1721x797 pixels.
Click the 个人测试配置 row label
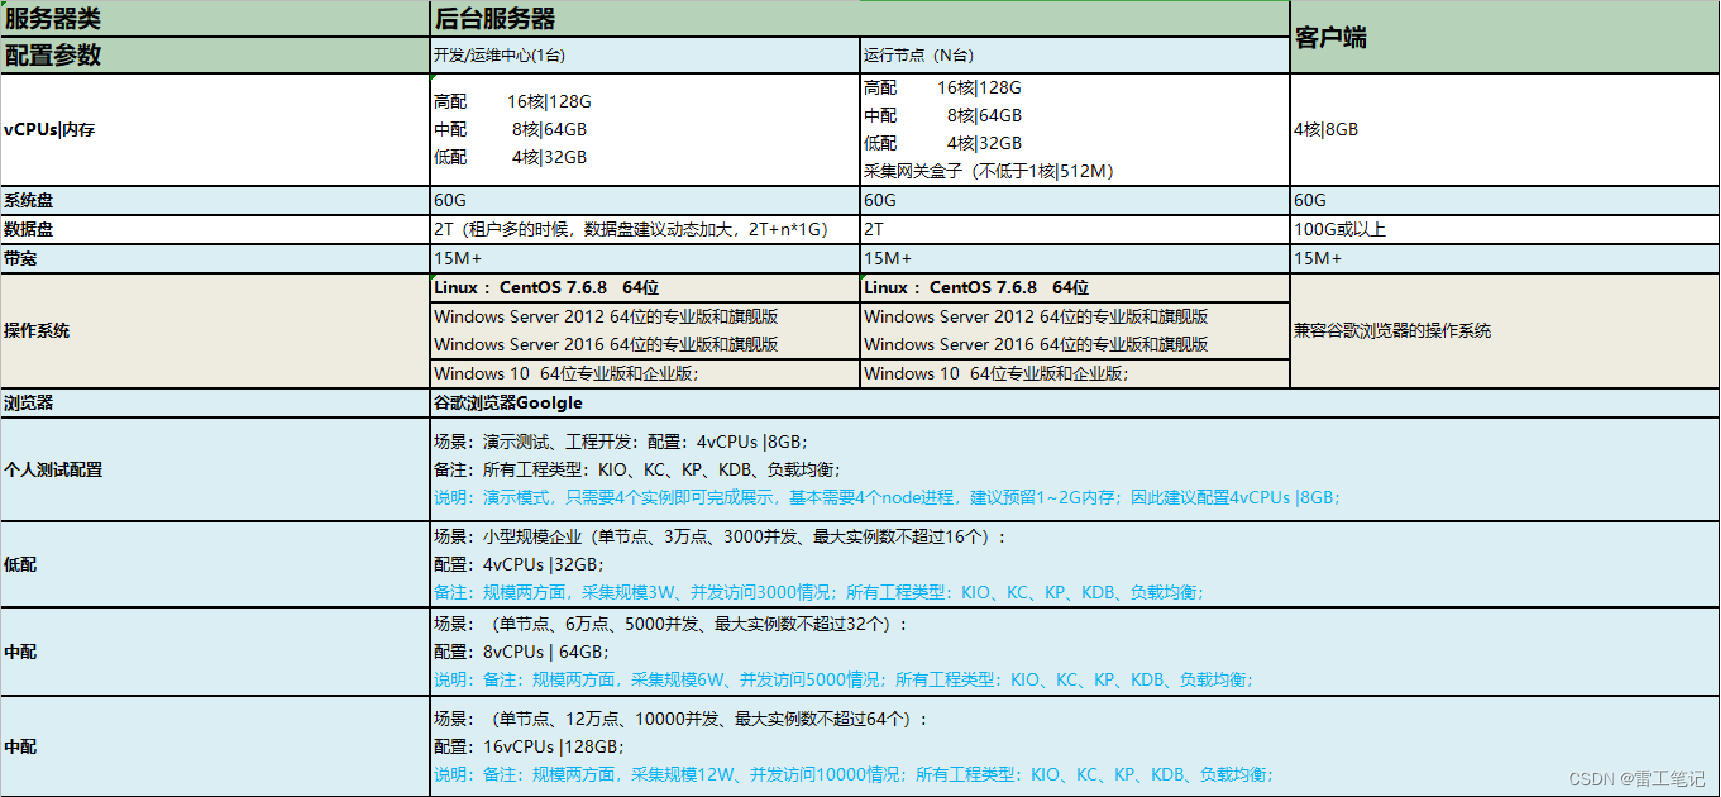click(x=215, y=470)
